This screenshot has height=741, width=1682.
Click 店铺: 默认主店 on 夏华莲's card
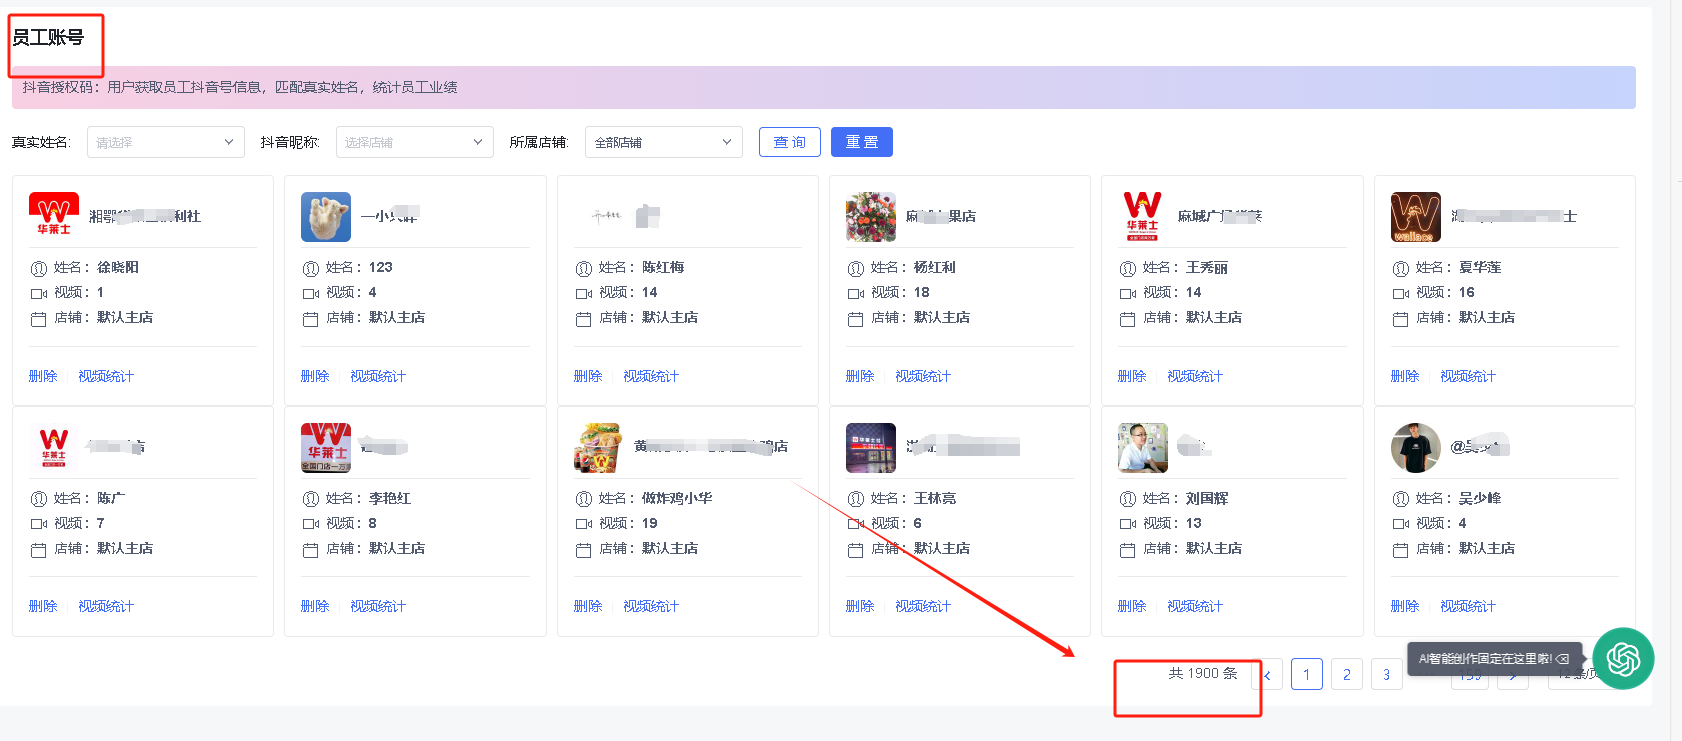tap(1465, 318)
